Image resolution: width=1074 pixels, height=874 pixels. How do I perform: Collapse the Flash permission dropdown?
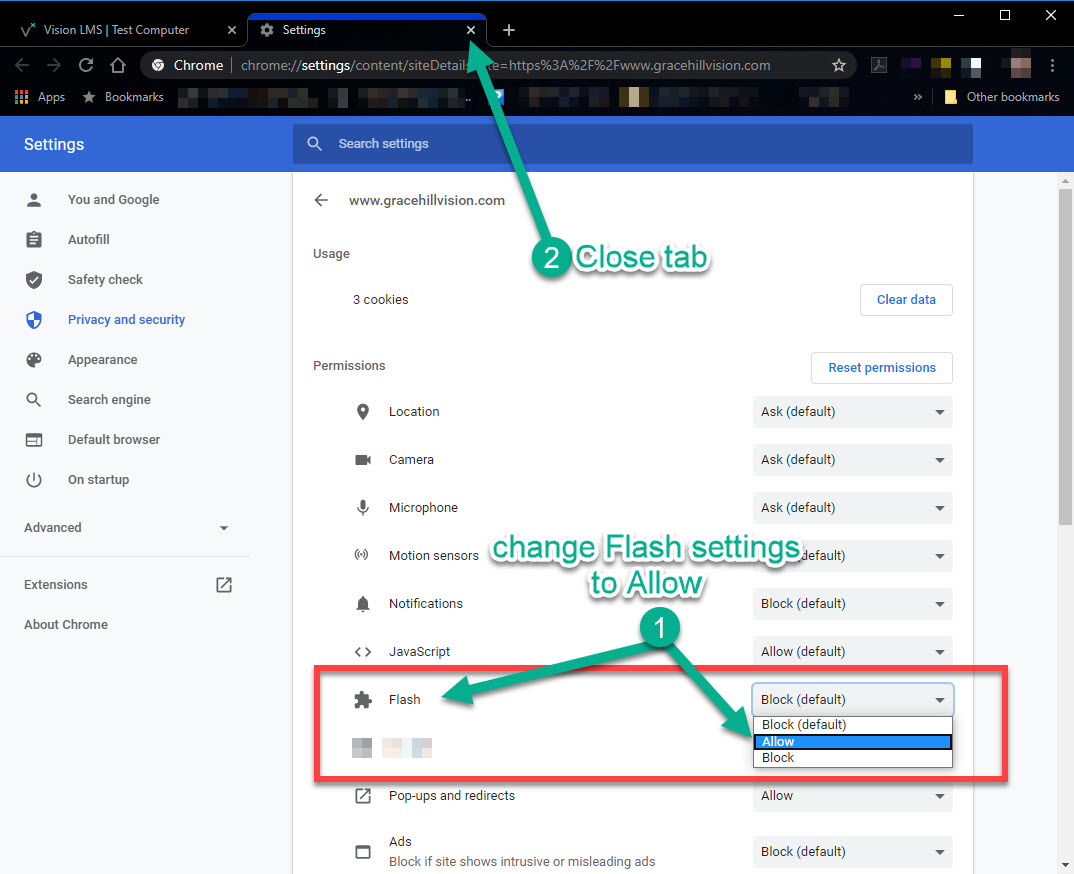(852, 699)
